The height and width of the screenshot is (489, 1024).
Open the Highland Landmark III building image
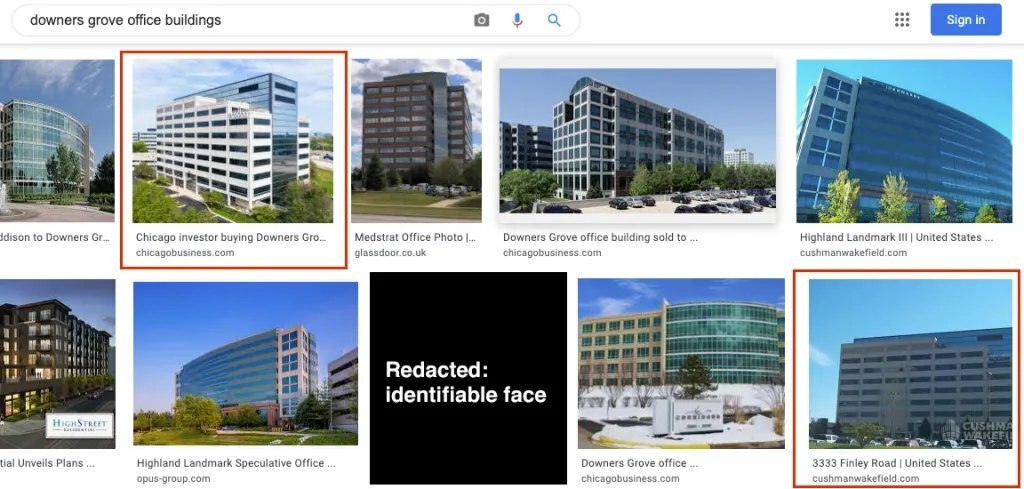pos(905,140)
